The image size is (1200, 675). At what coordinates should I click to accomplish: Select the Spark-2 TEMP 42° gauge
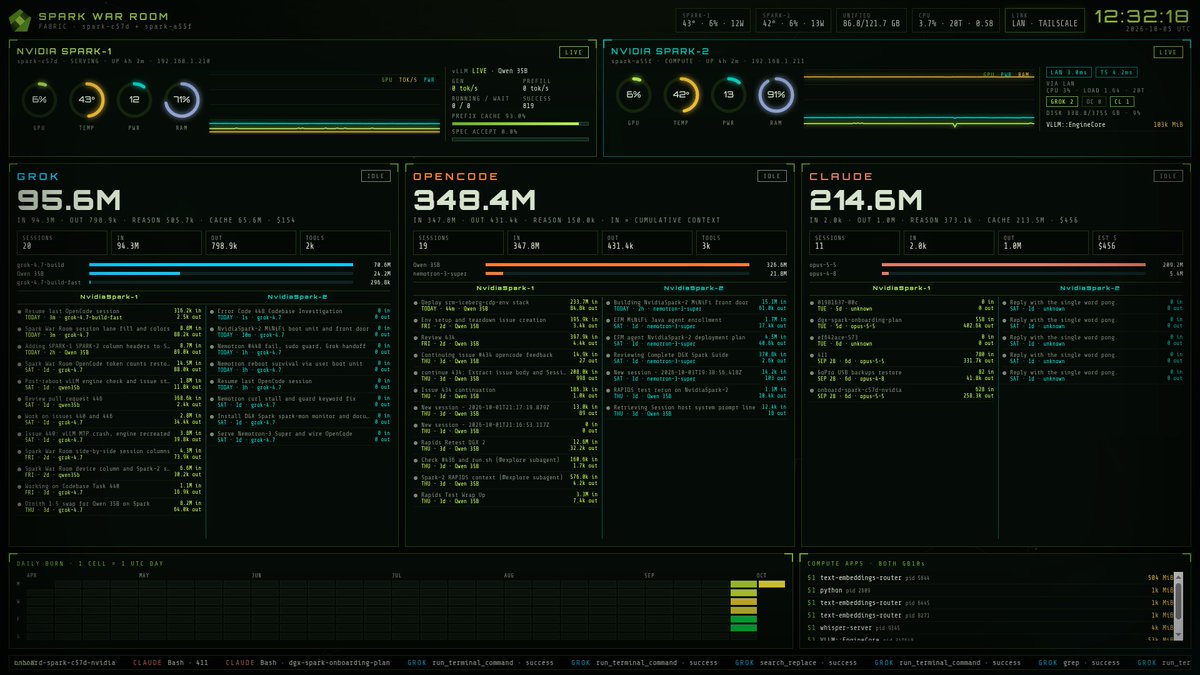tap(681, 94)
